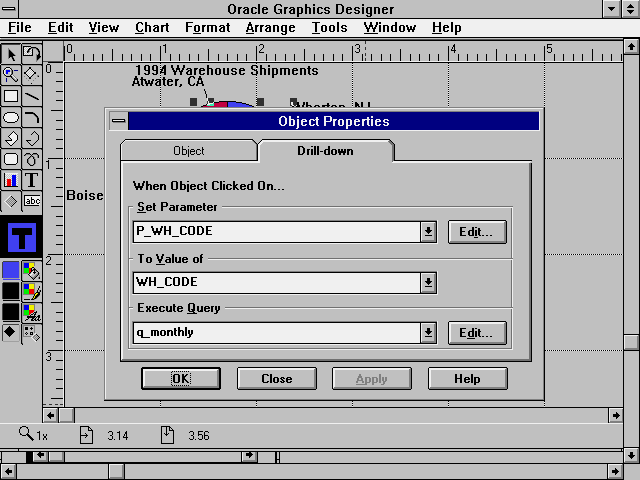
Task: Pick the rectangle drawing tool
Action: click(11, 96)
